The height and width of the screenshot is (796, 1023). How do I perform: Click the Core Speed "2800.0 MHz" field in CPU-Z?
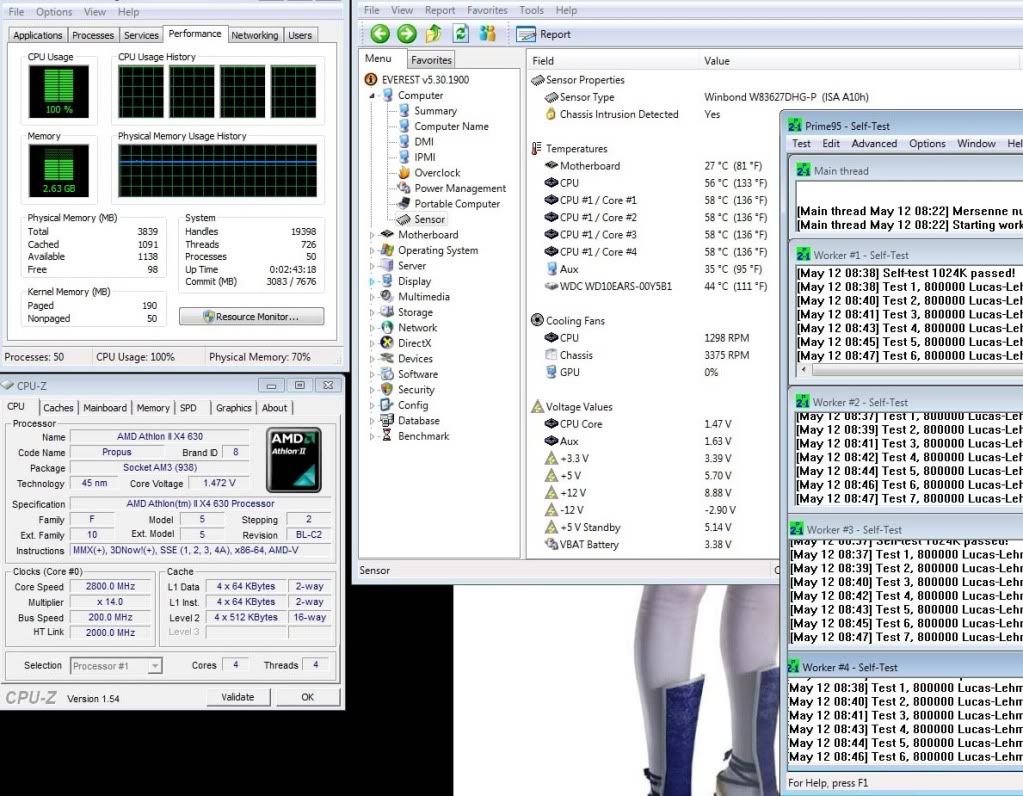(x=110, y=587)
